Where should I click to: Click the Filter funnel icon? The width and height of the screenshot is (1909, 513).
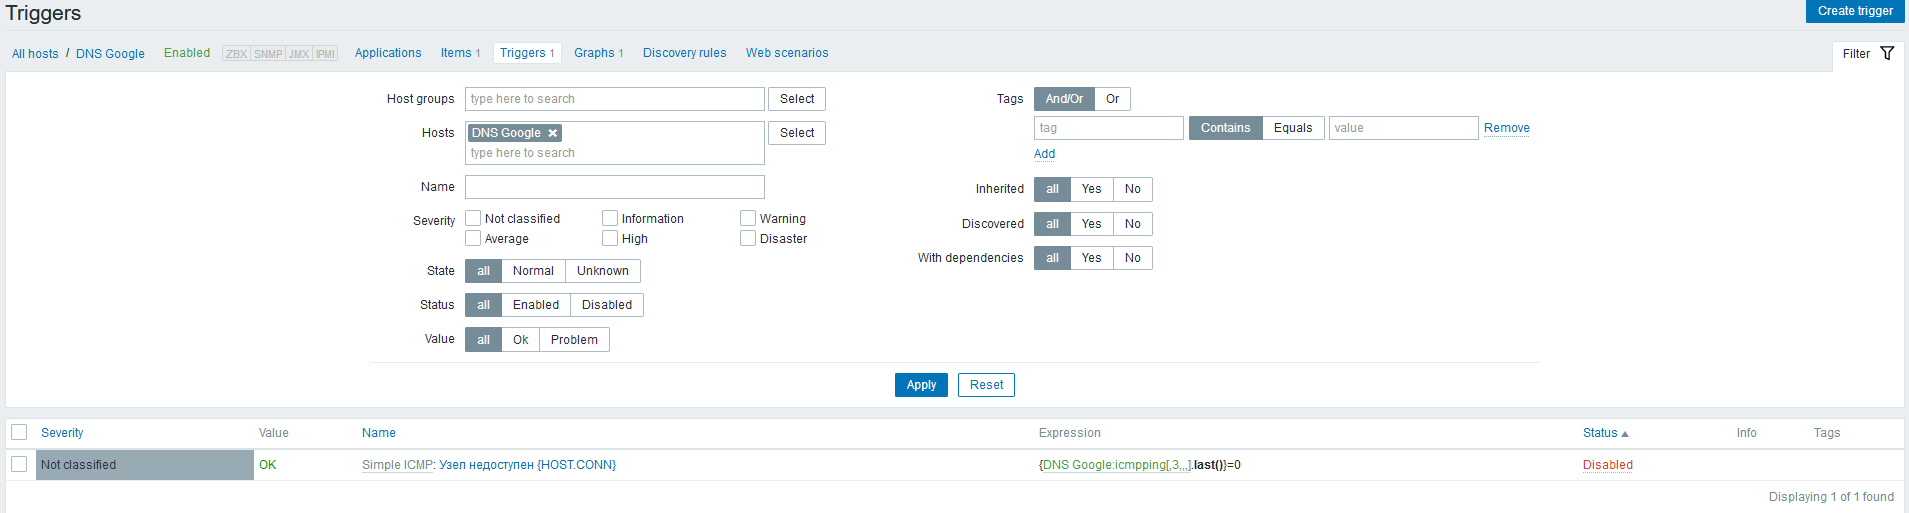(1887, 53)
